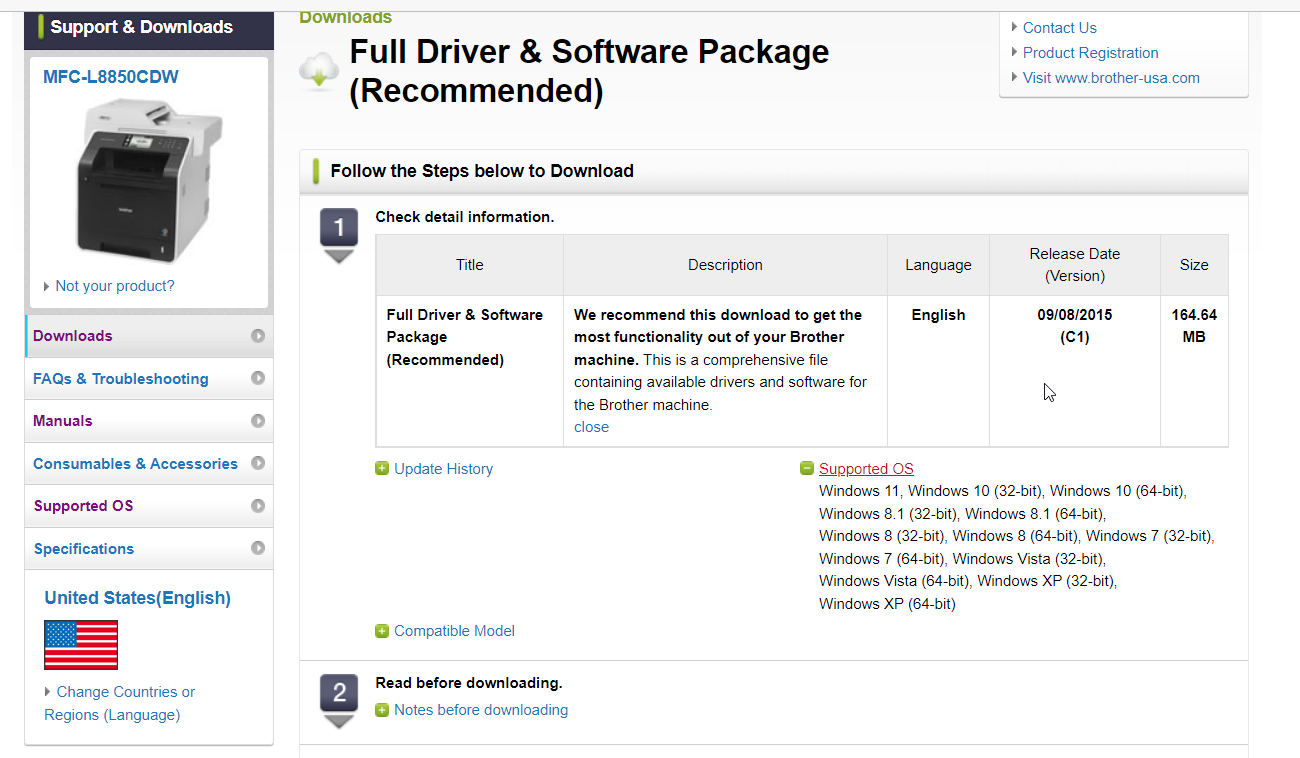This screenshot has height=758, width=1300.
Task: Click the cloud download icon beside title
Action: (319, 72)
